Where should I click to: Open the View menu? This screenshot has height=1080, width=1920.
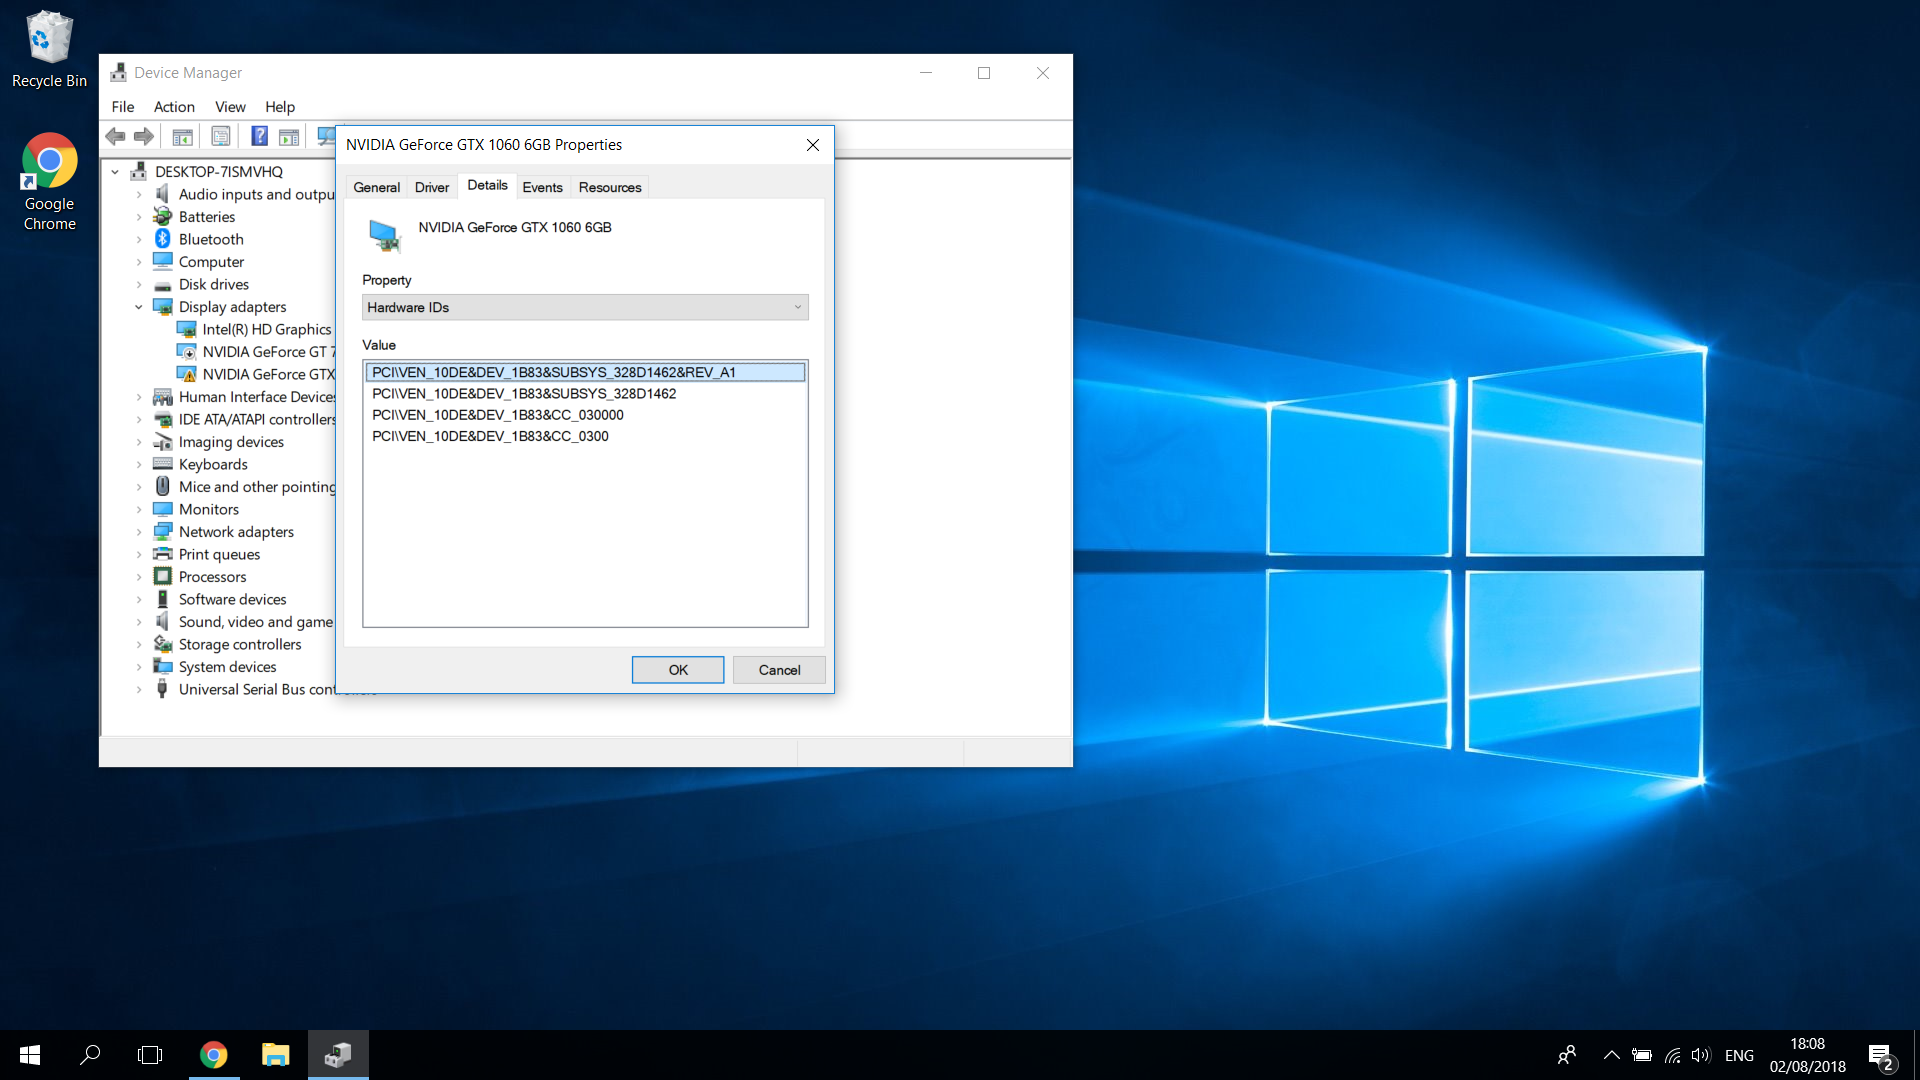coord(230,107)
